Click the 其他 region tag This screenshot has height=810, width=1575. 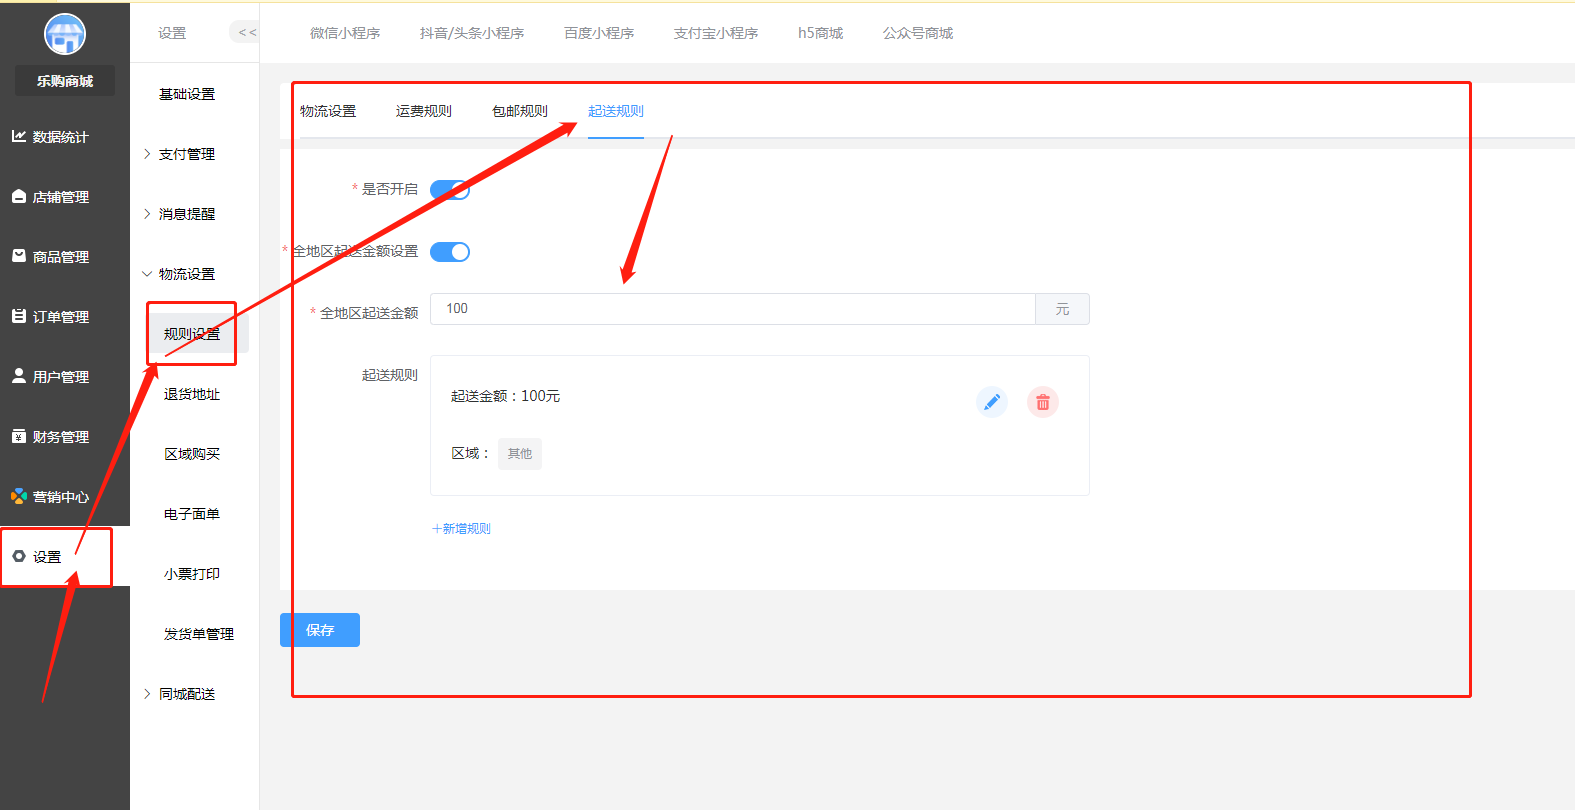tap(520, 454)
